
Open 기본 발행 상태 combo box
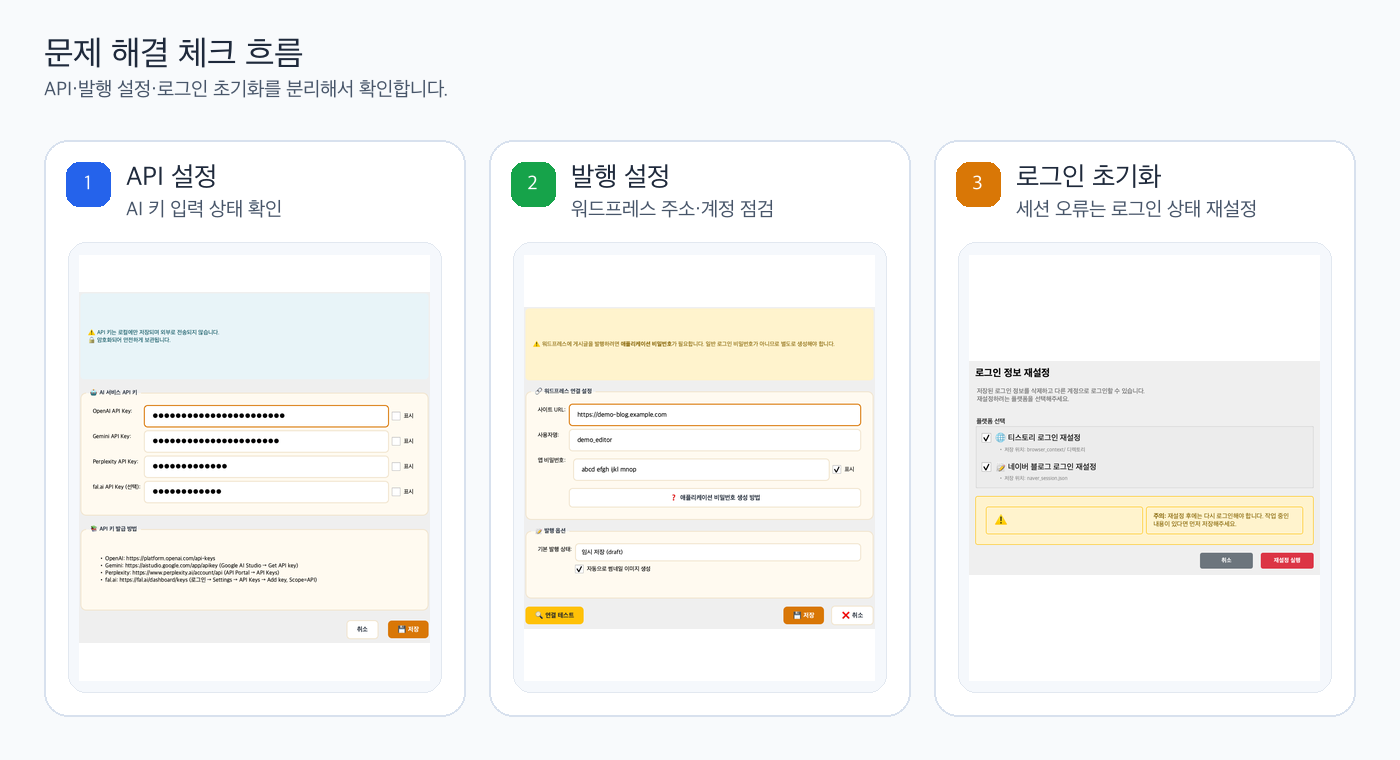click(x=717, y=552)
